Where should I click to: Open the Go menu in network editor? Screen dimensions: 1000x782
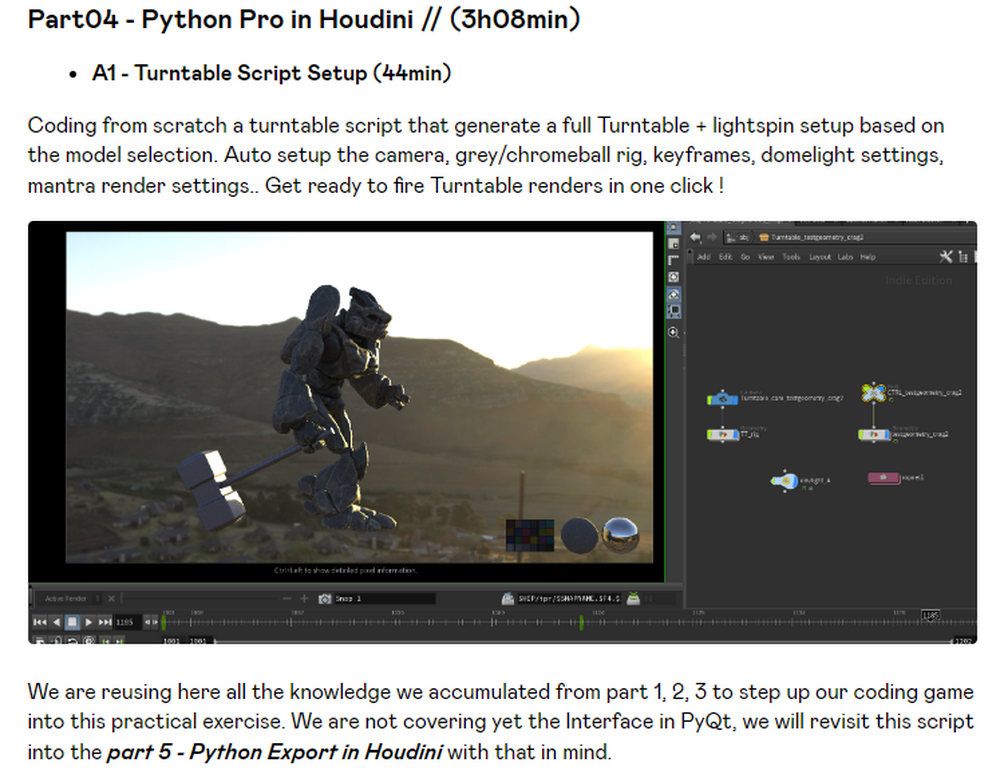[x=745, y=257]
